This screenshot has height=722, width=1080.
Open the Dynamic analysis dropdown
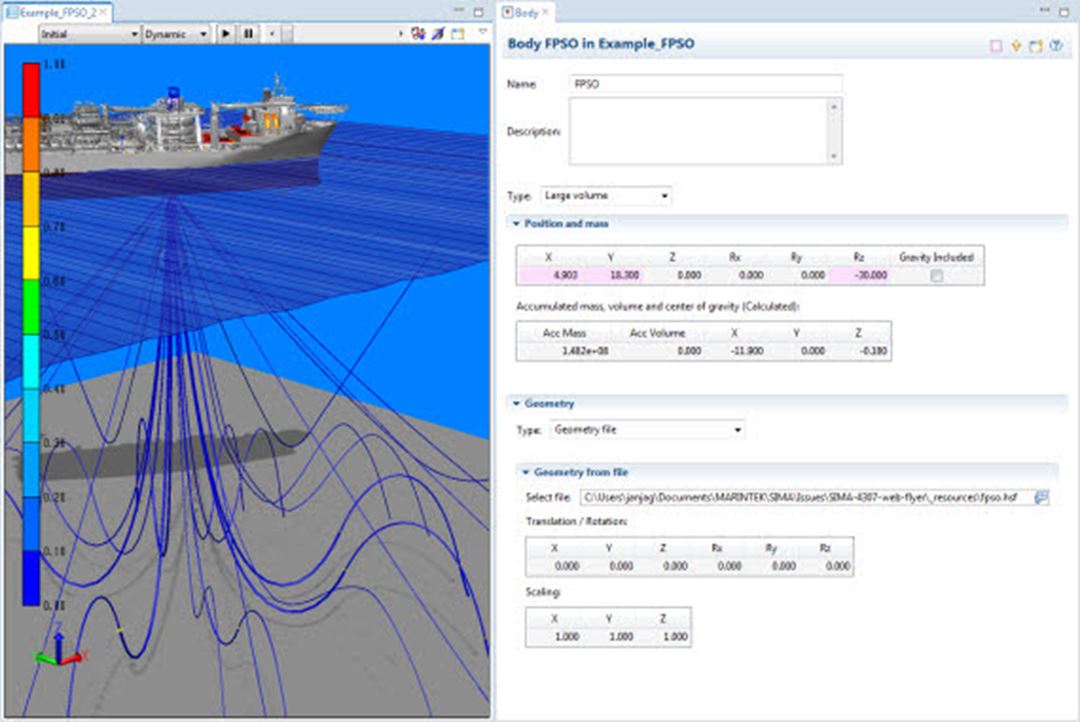coord(176,33)
